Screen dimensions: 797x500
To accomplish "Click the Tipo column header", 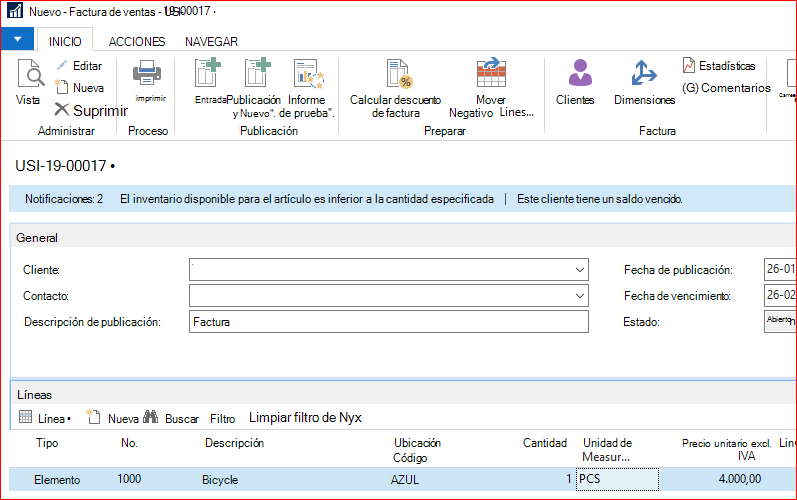I will [x=47, y=443].
